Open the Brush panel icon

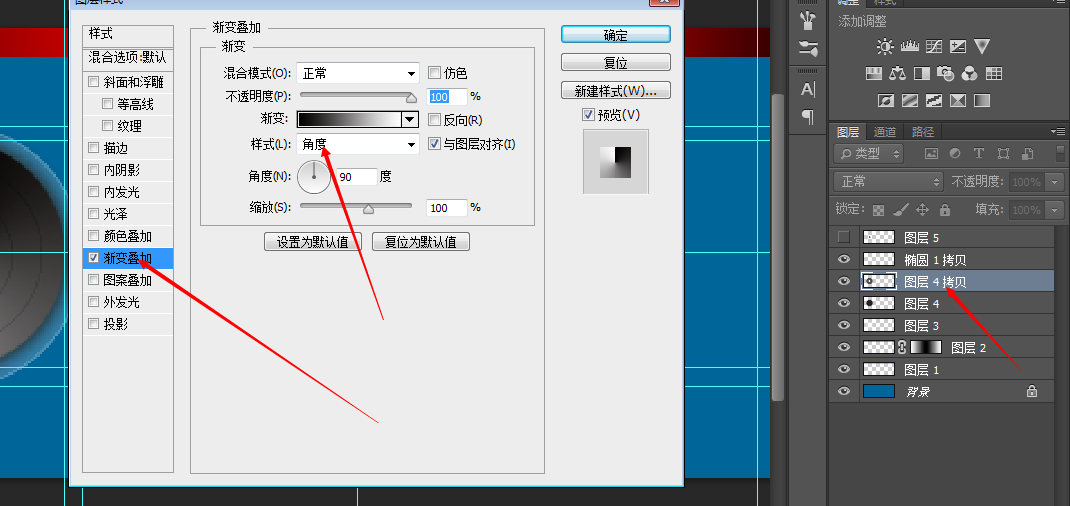point(808,48)
